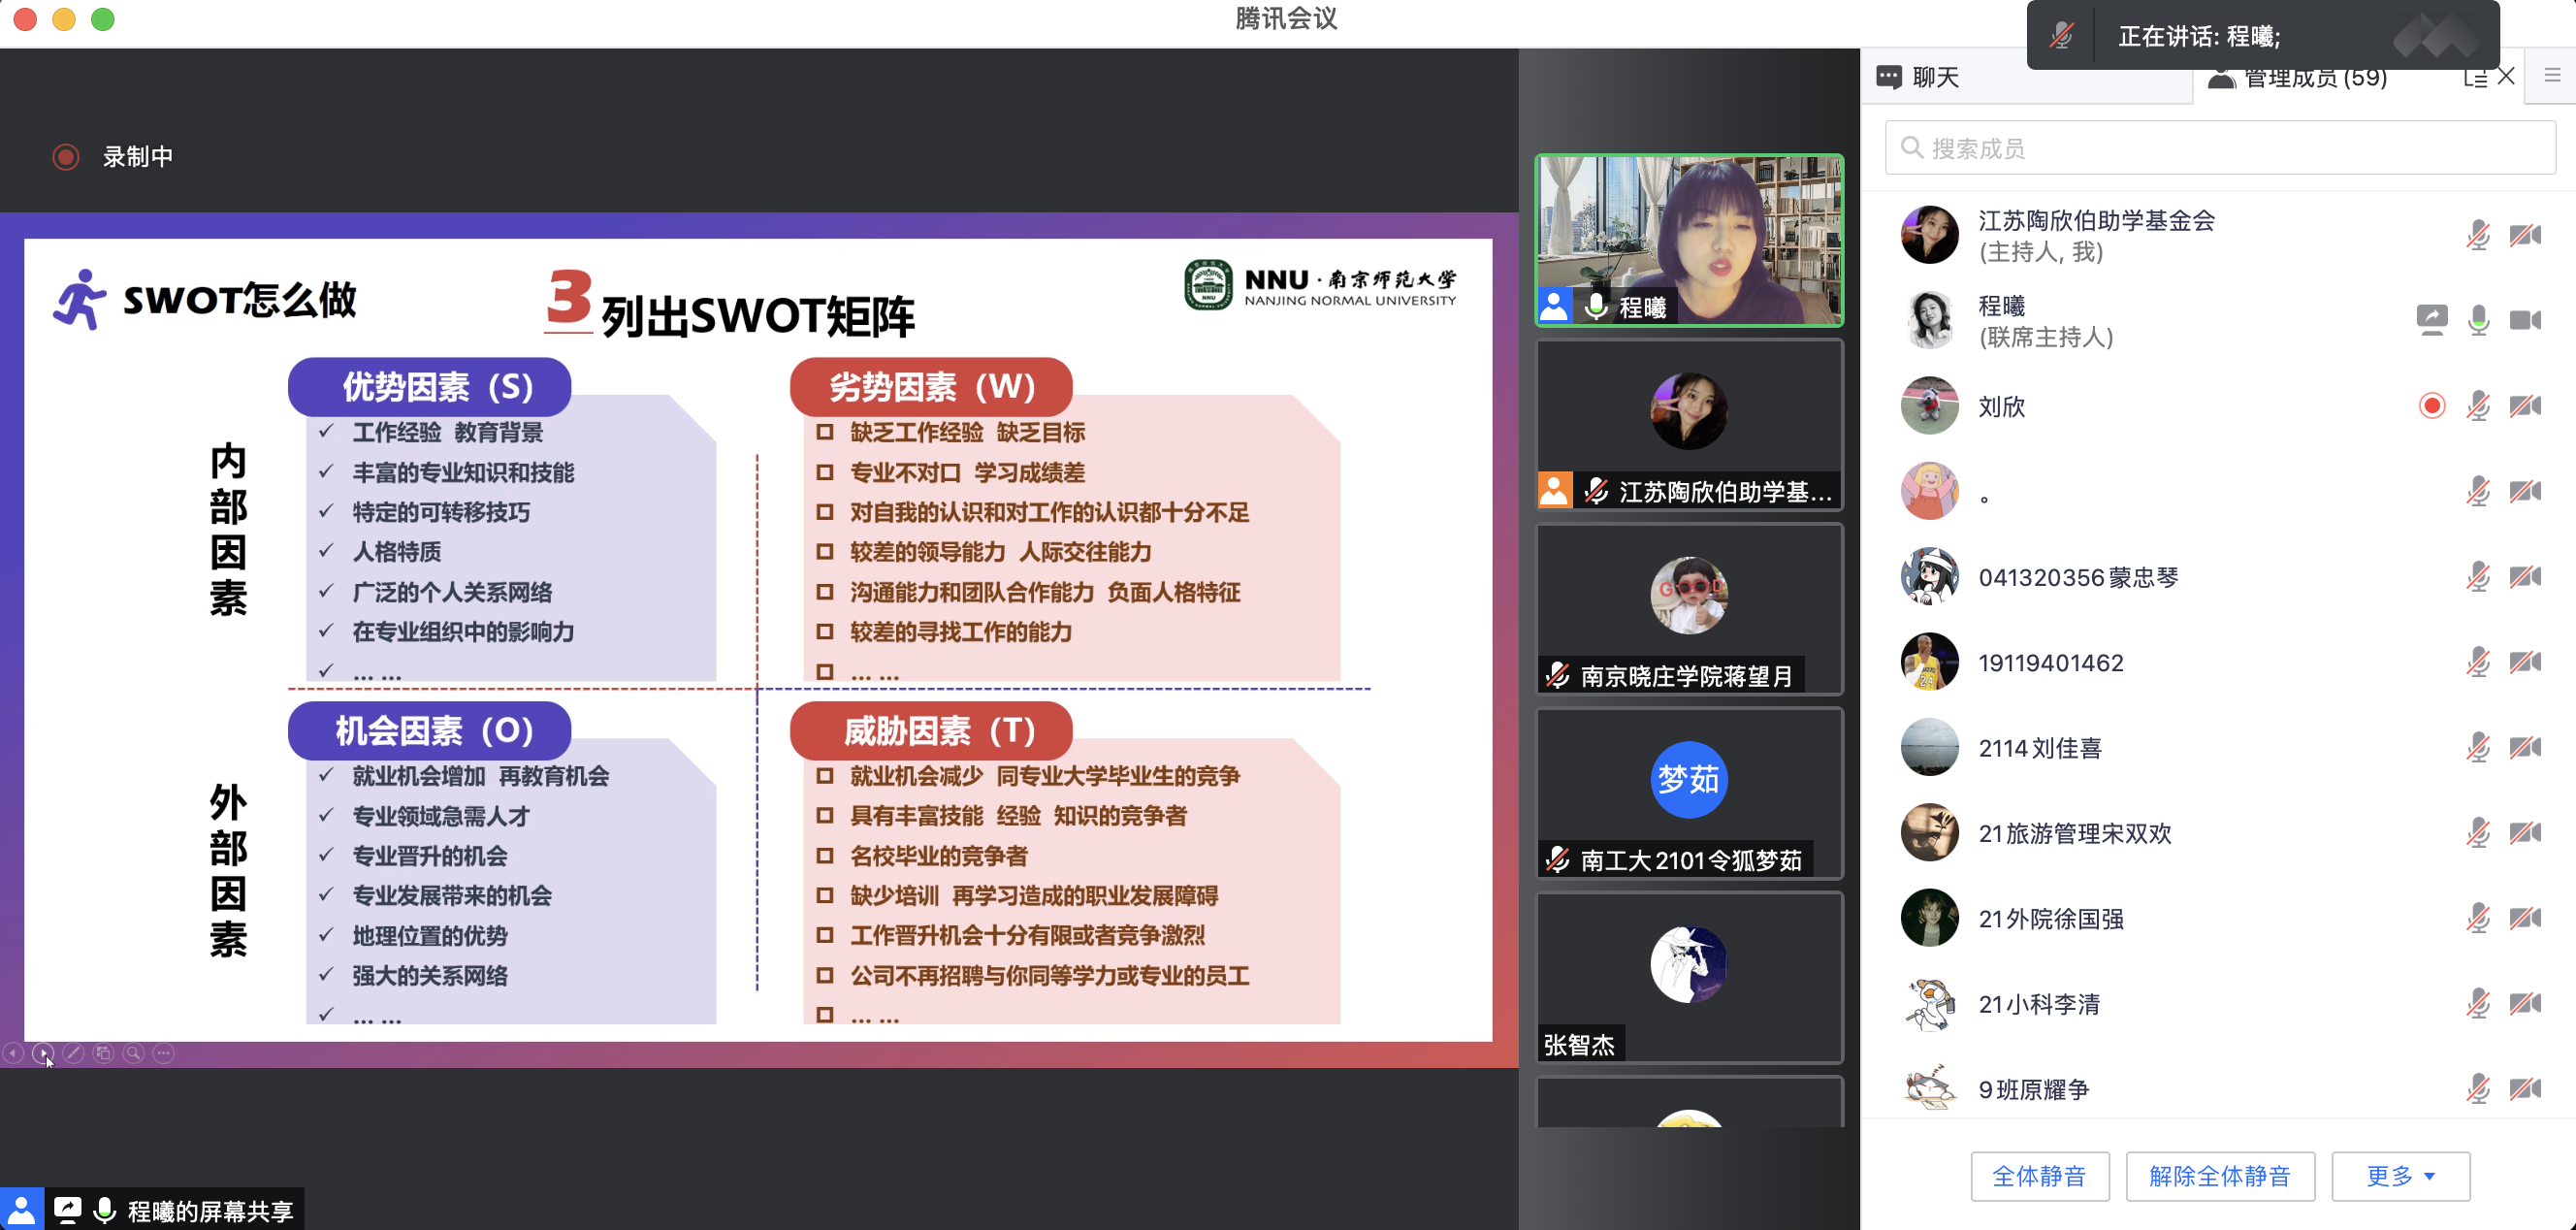Open the hamburger menu at panel corner
The width and height of the screenshot is (2576, 1230).
(x=2552, y=76)
